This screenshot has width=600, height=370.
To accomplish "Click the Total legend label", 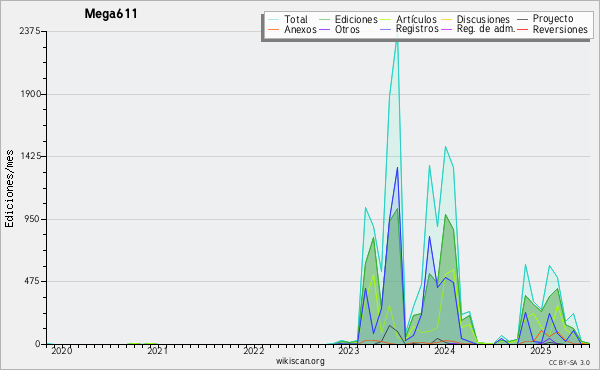I will pyautogui.click(x=296, y=19).
